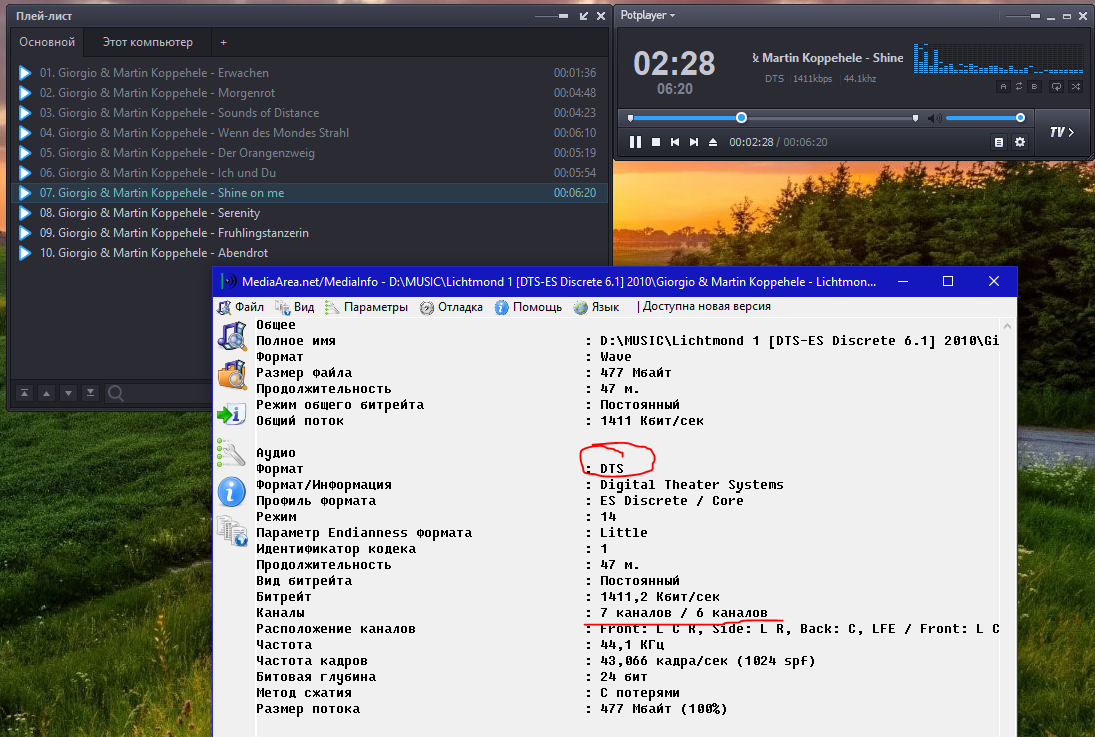Viewport: 1095px width, 737px height.
Task: Play track 04 Wenn des Mondes Strahl arrow
Action: click(x=25, y=133)
